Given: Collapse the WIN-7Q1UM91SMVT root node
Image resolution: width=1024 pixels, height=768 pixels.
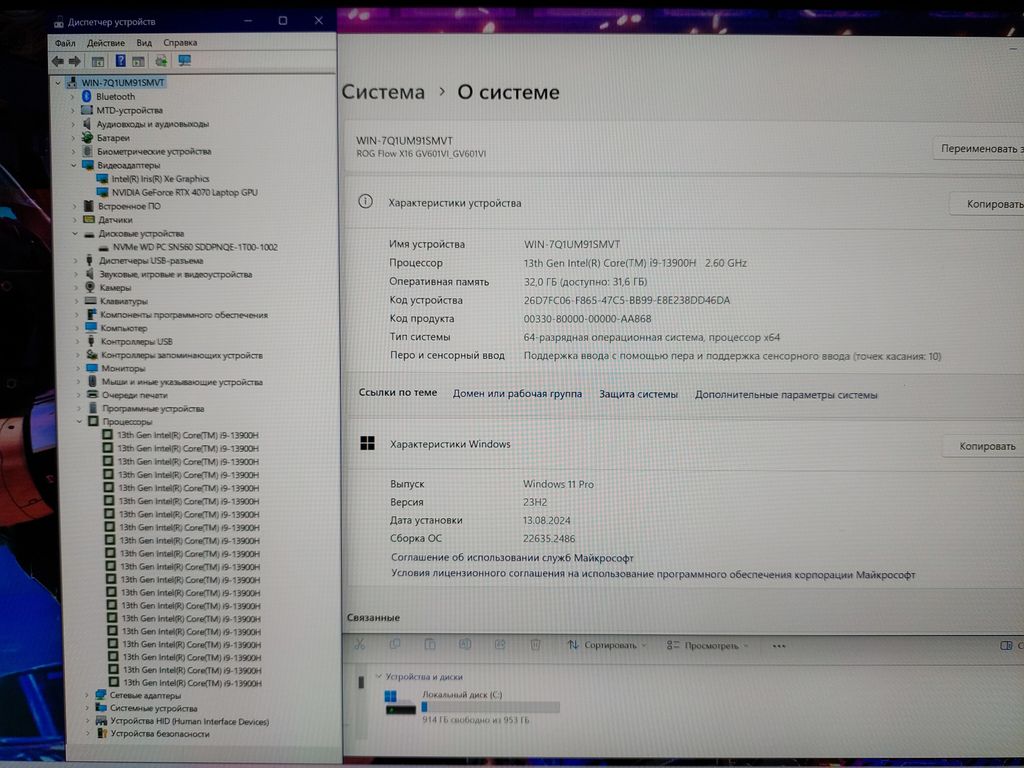Looking at the screenshot, I should [58, 83].
